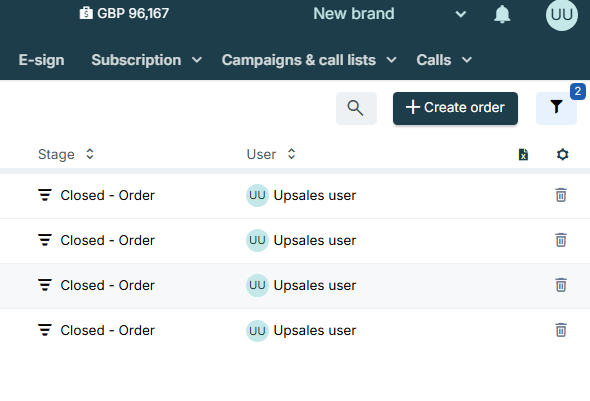Open the third Closed - Order row
590x401 pixels.
pos(295,286)
